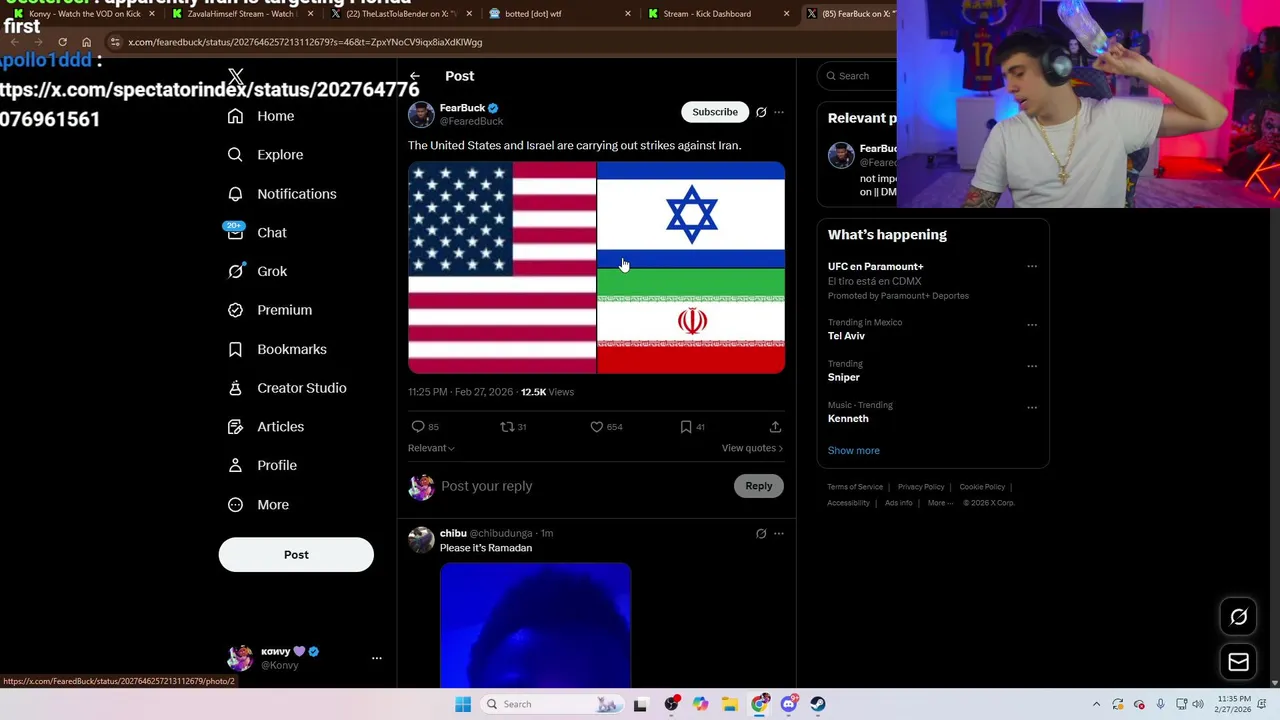Open File Explorer from the taskbar
Screen dimensions: 1280x720
pos(730,704)
